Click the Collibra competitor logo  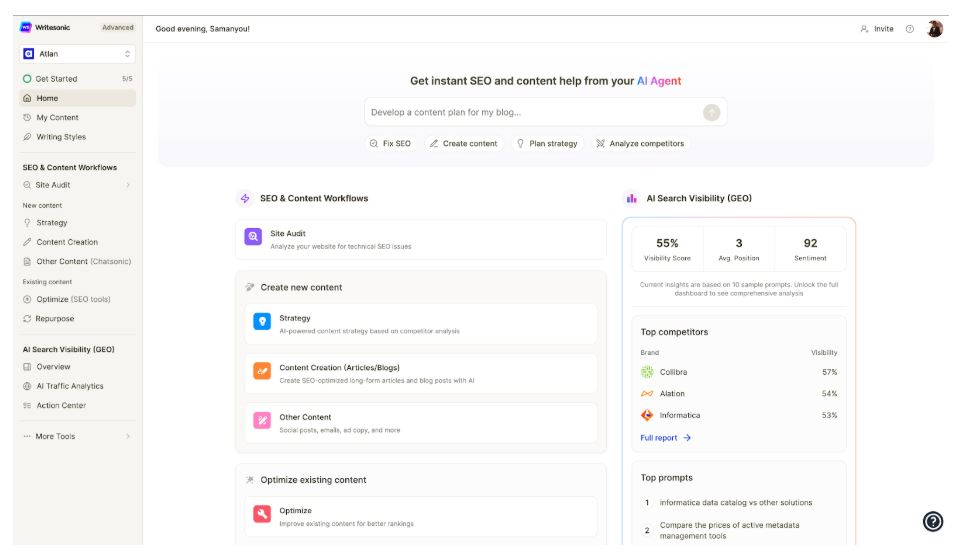[647, 372]
